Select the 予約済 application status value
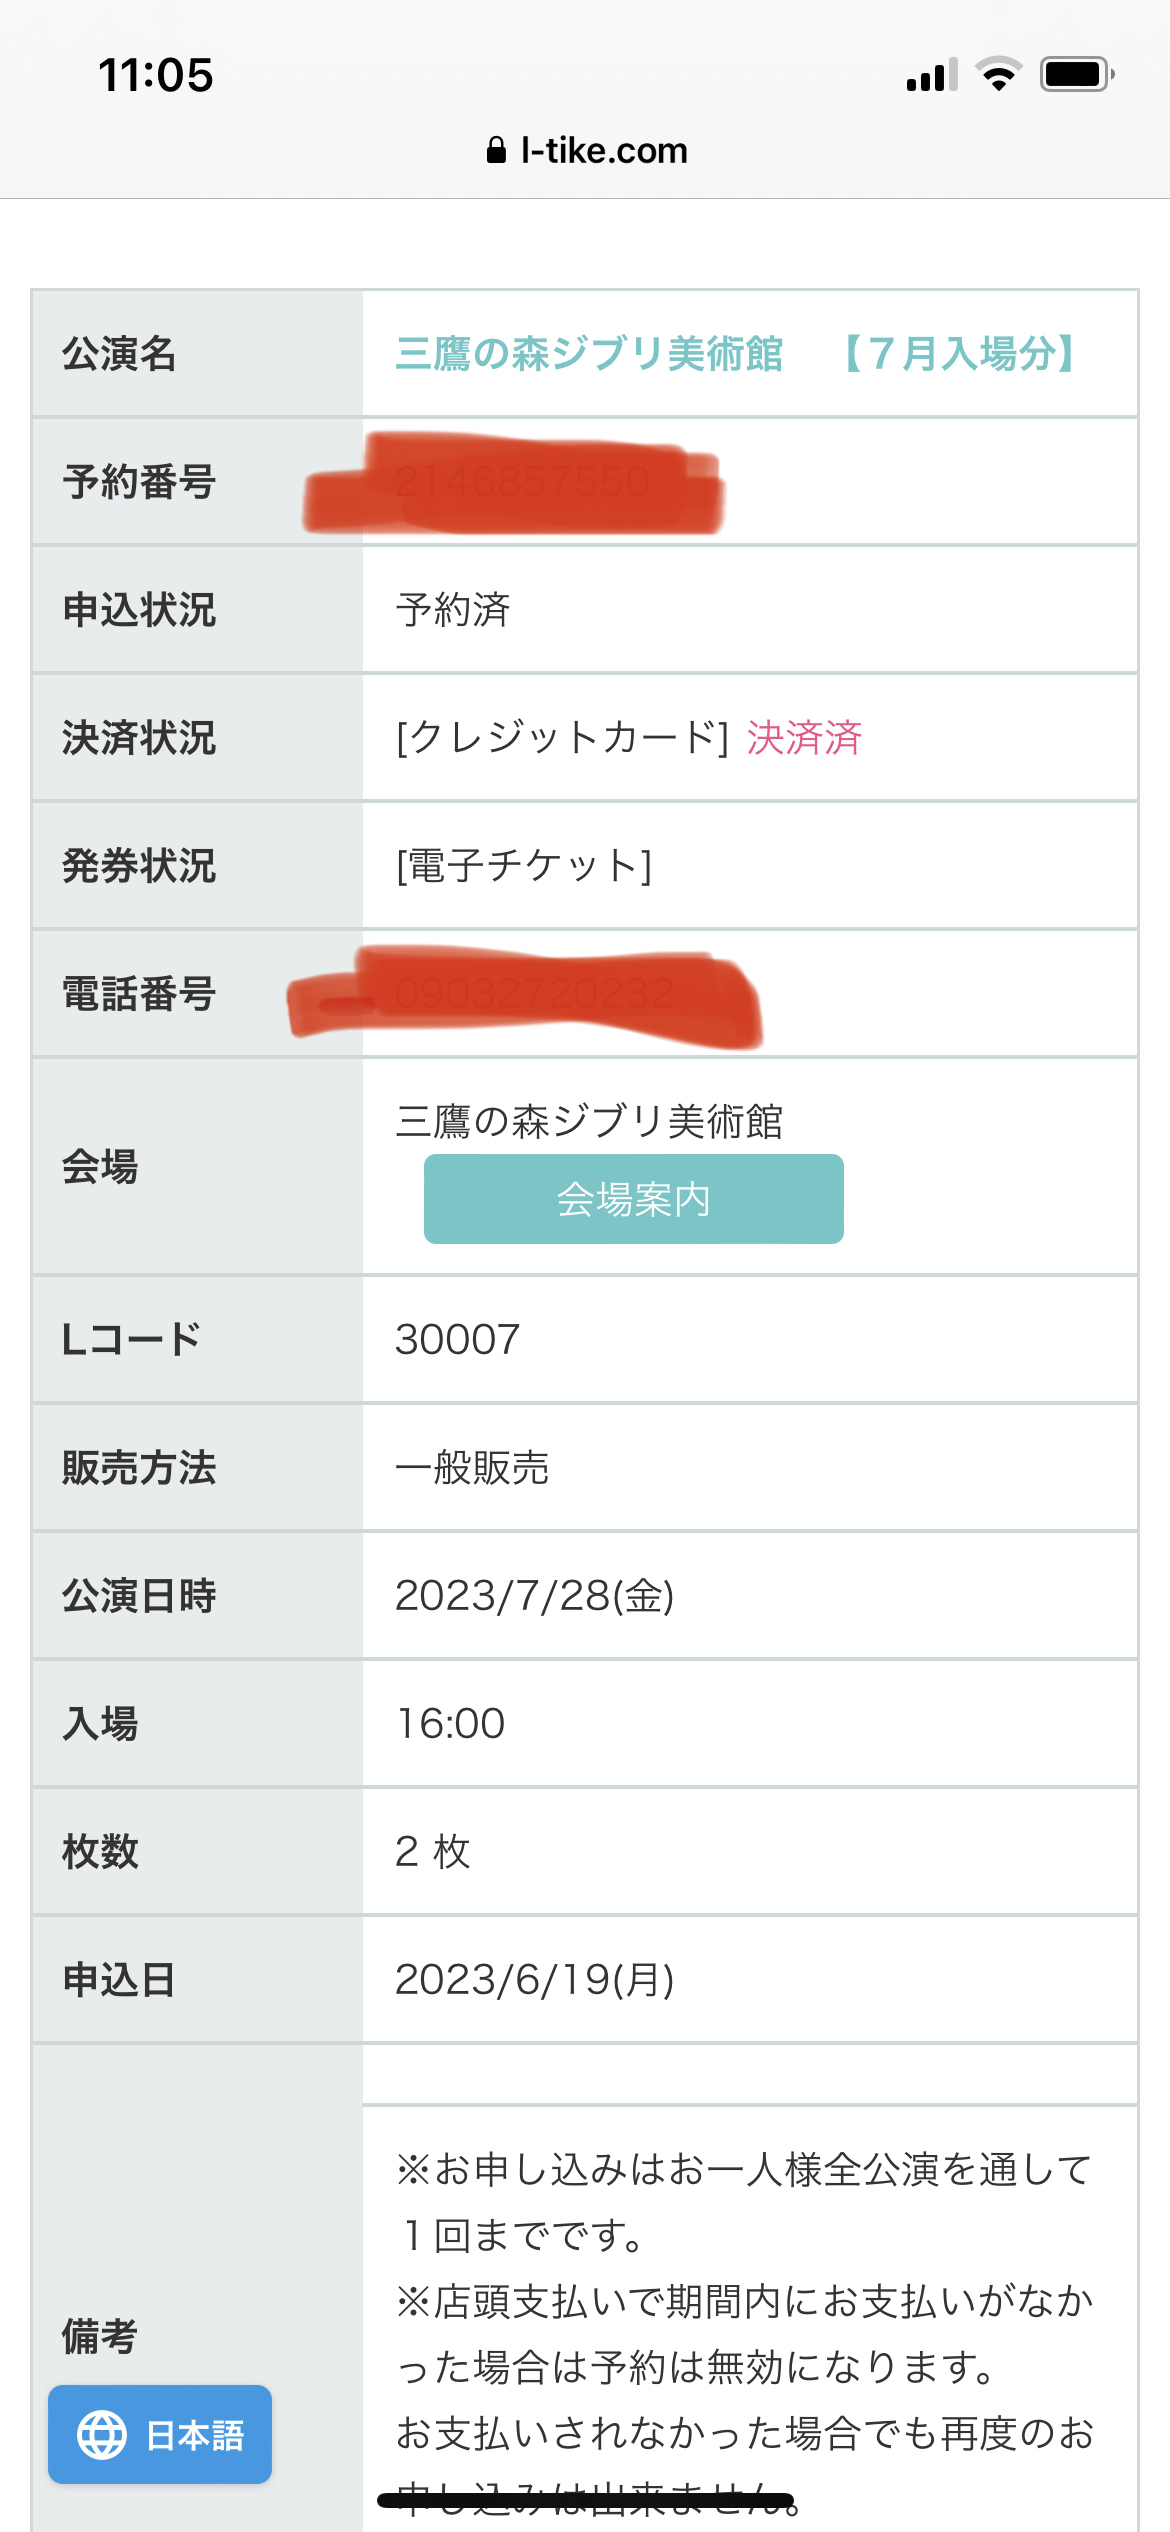The width and height of the screenshot is (1170, 2532). tap(453, 610)
